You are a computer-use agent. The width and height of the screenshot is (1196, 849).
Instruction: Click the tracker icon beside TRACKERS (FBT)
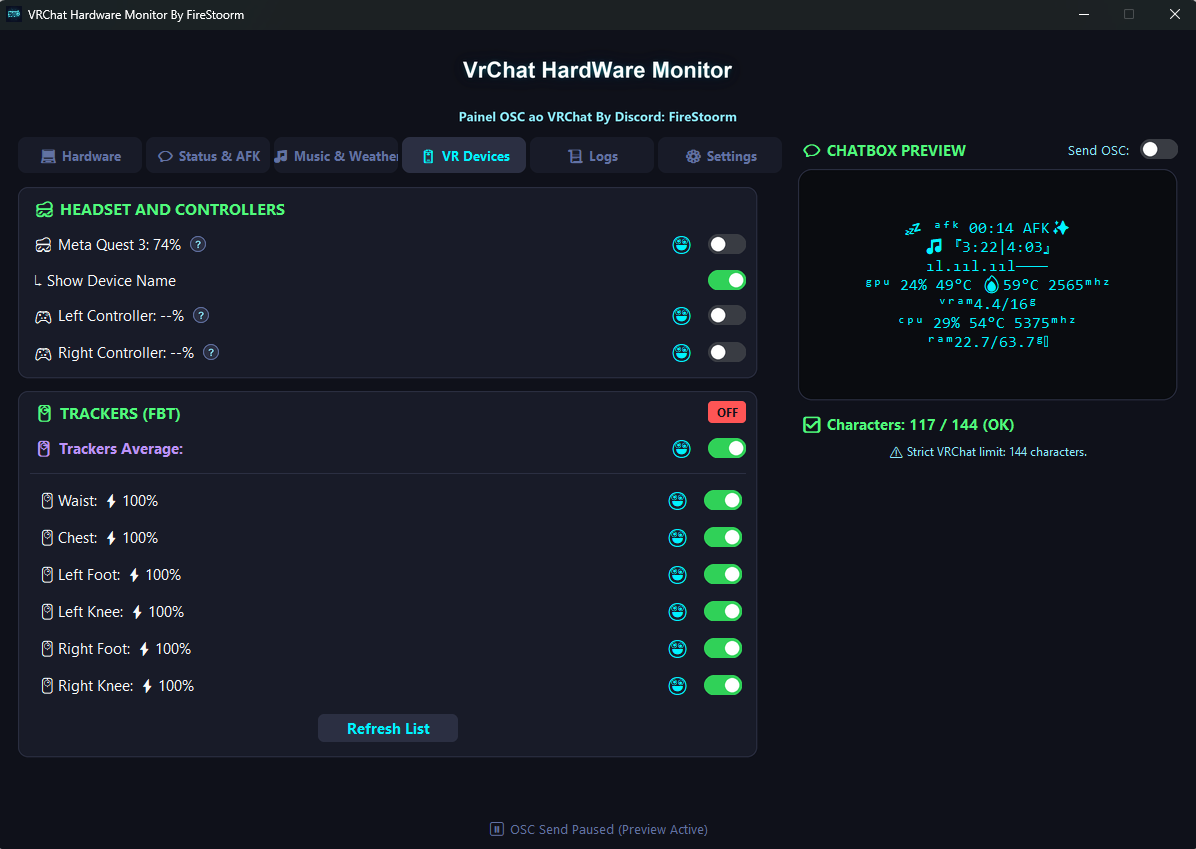click(44, 413)
